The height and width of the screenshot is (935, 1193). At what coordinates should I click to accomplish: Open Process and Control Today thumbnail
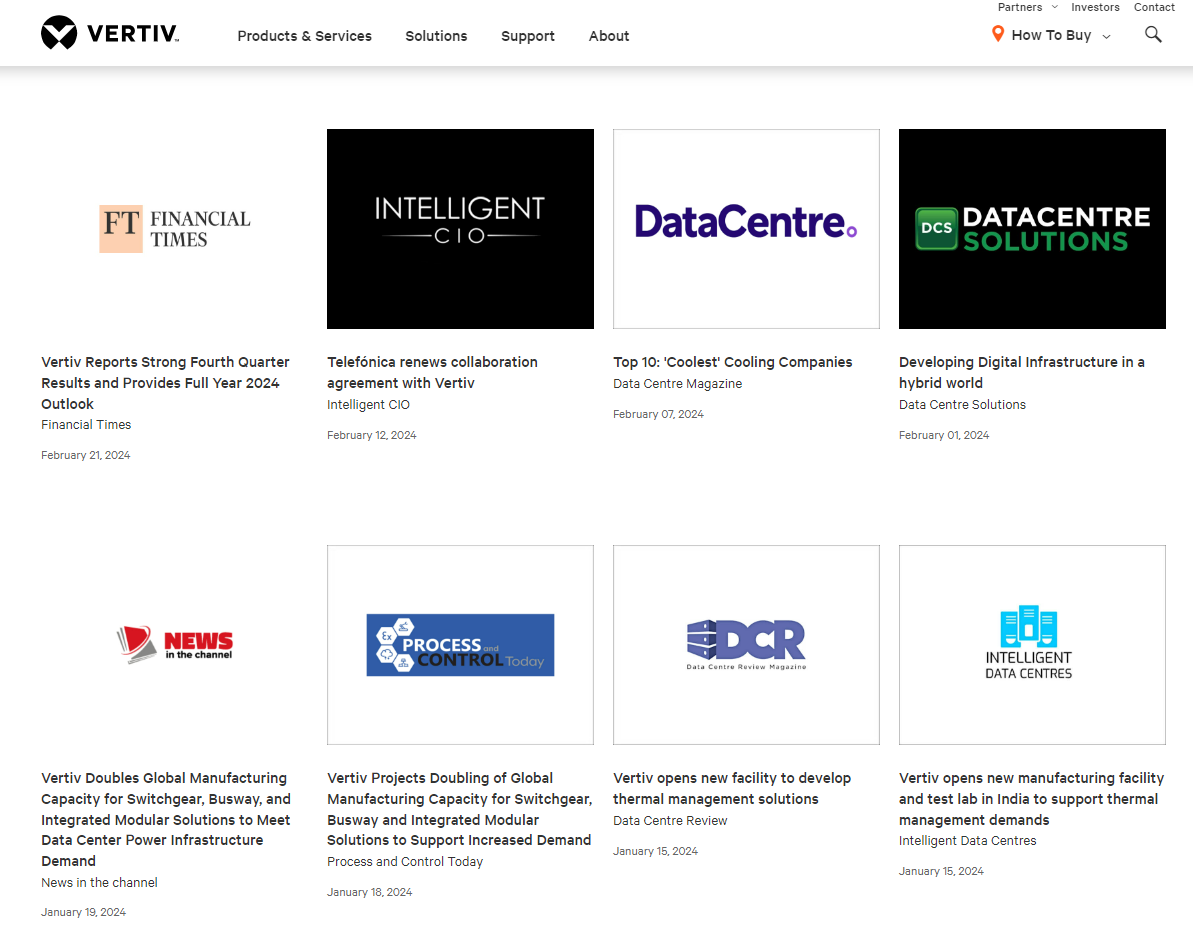click(x=460, y=644)
